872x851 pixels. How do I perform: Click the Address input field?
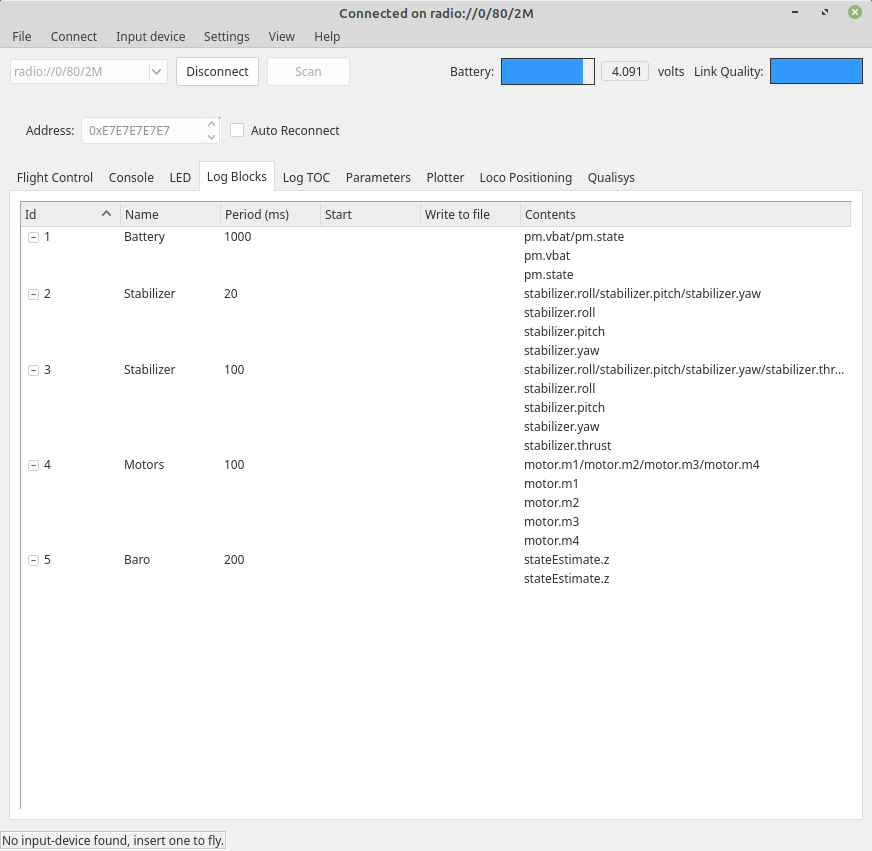(142, 131)
